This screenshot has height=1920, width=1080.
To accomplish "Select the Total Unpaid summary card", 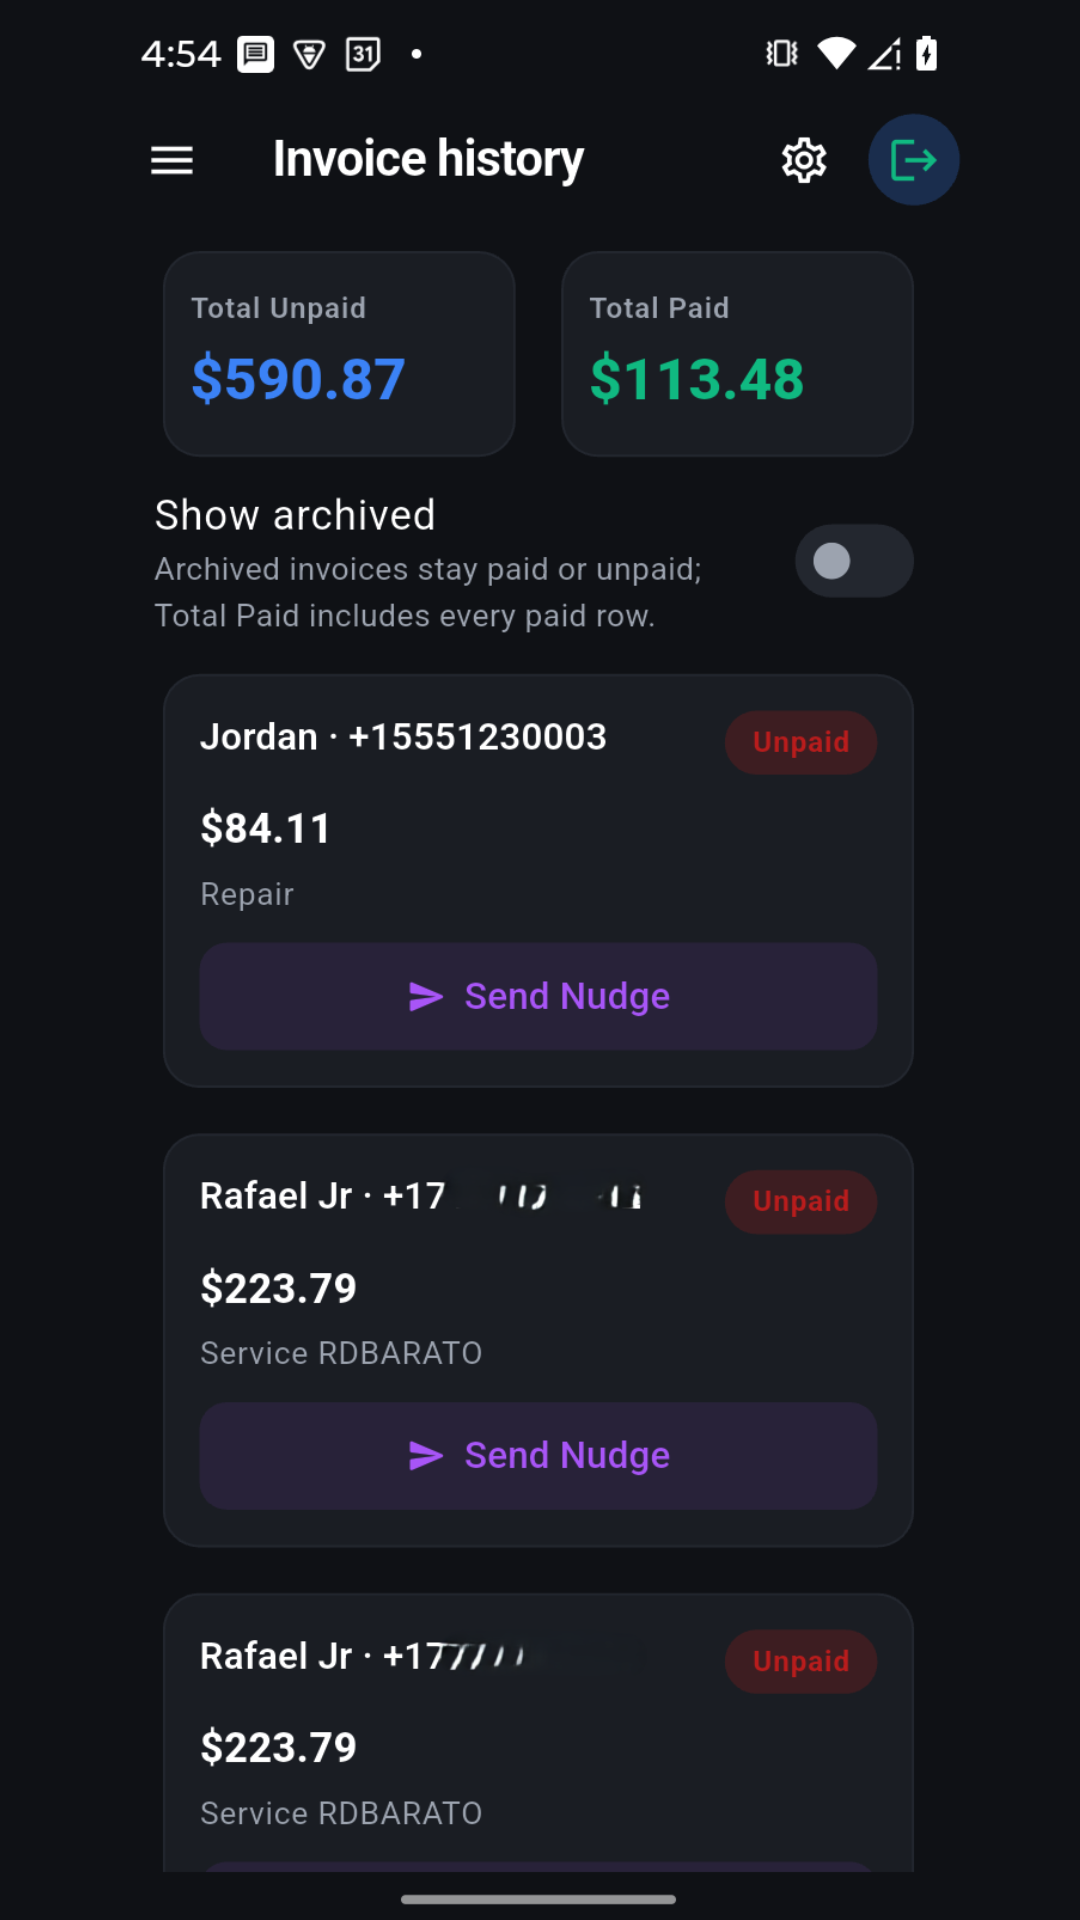I will [339, 353].
